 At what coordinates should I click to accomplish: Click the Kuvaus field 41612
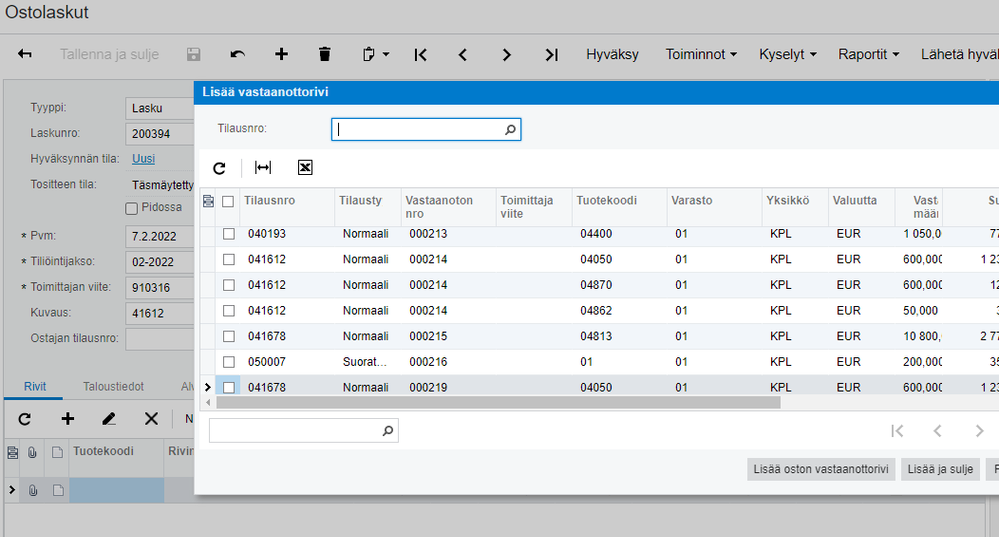[159, 313]
